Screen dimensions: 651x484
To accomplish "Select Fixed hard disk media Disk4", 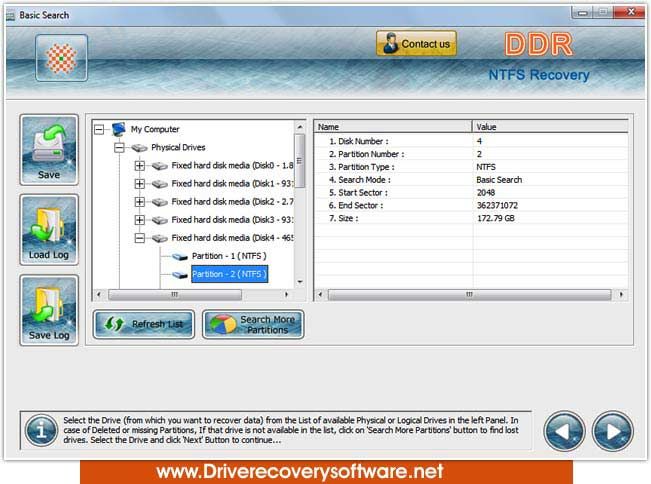I will tap(232, 238).
